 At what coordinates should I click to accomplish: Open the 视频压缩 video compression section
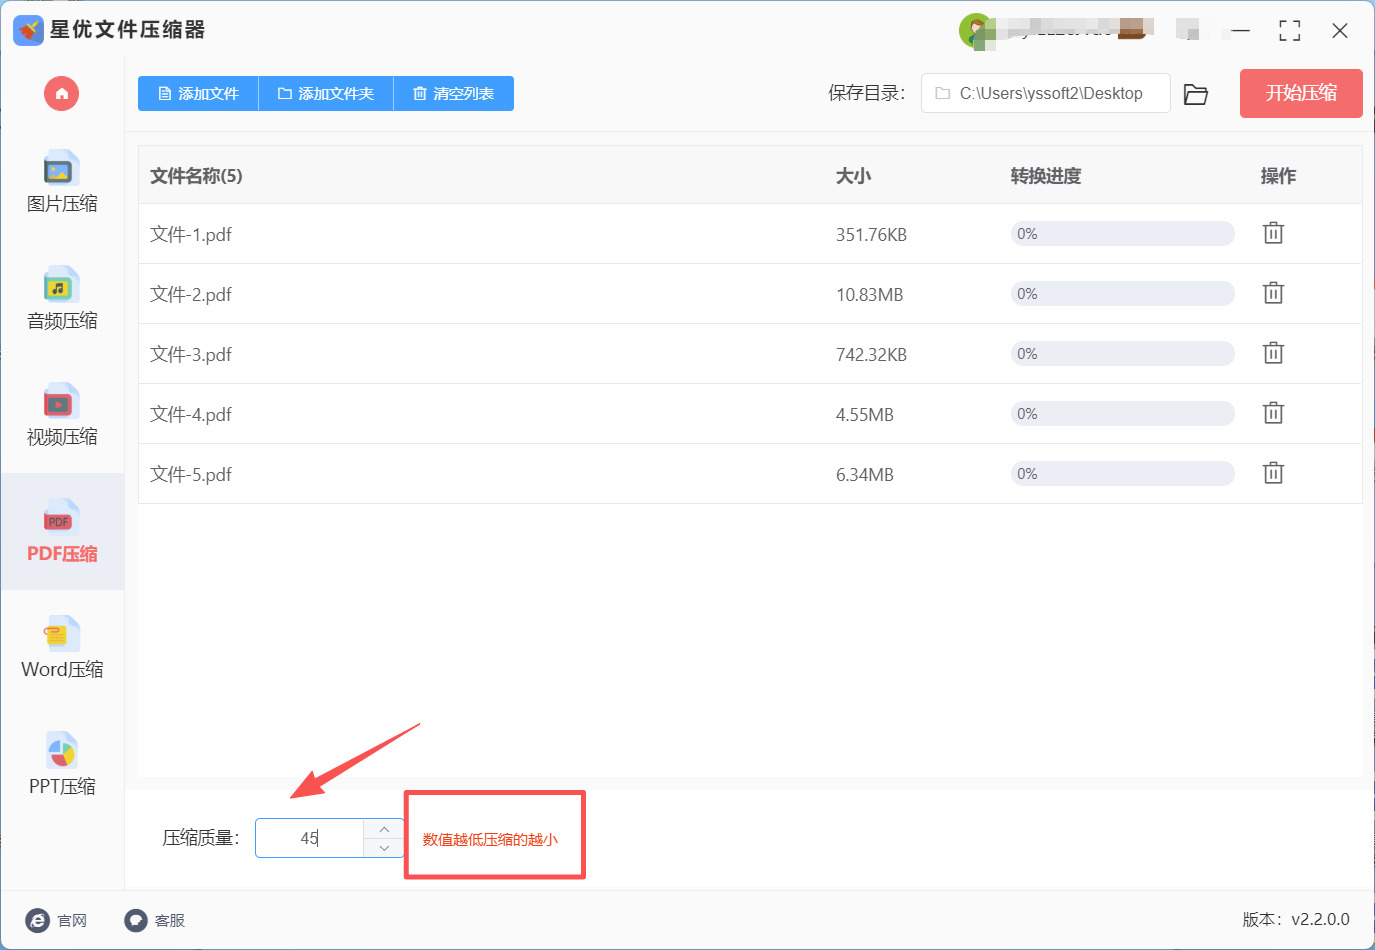coord(62,416)
